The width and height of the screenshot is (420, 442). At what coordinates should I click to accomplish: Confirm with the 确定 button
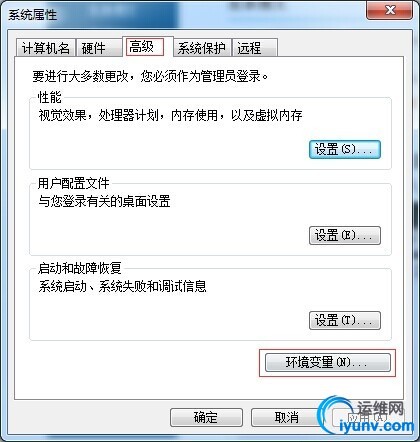tap(206, 417)
